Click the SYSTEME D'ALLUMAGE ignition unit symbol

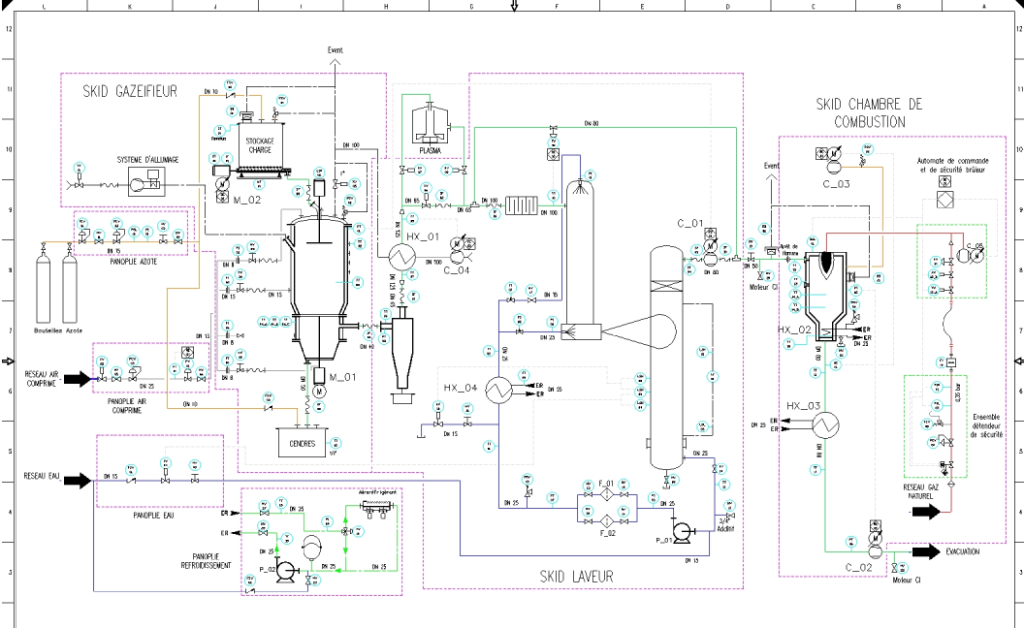point(146,184)
